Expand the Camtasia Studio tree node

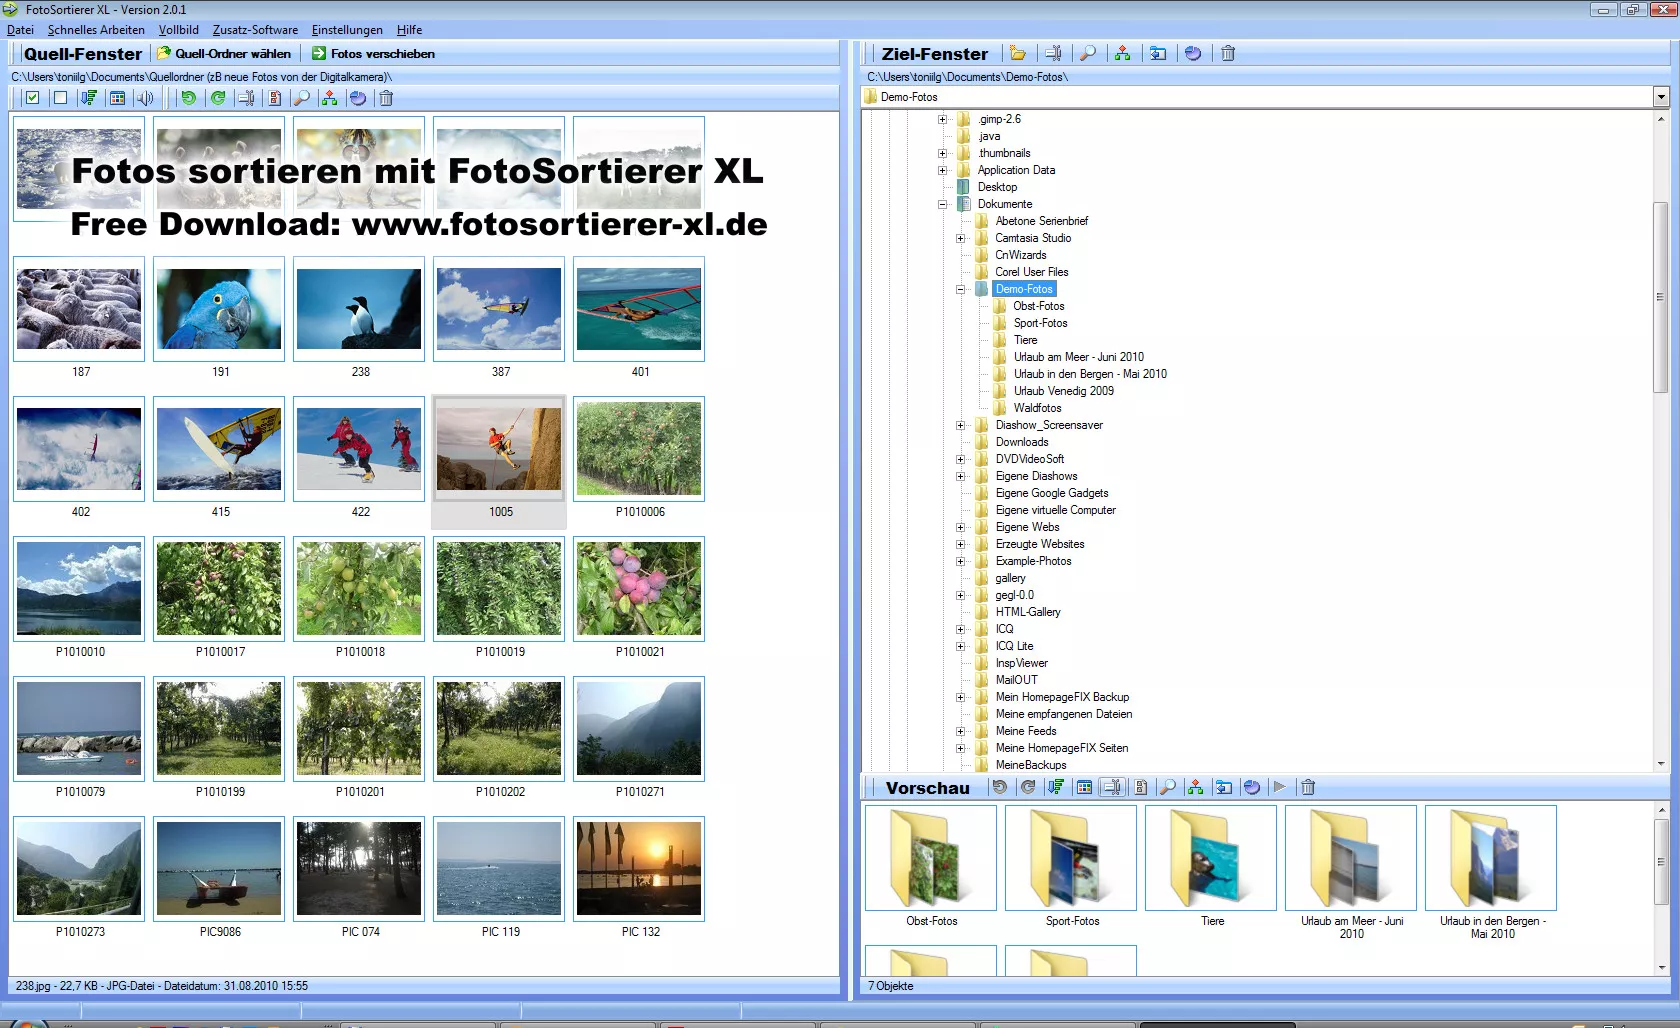[x=960, y=238]
